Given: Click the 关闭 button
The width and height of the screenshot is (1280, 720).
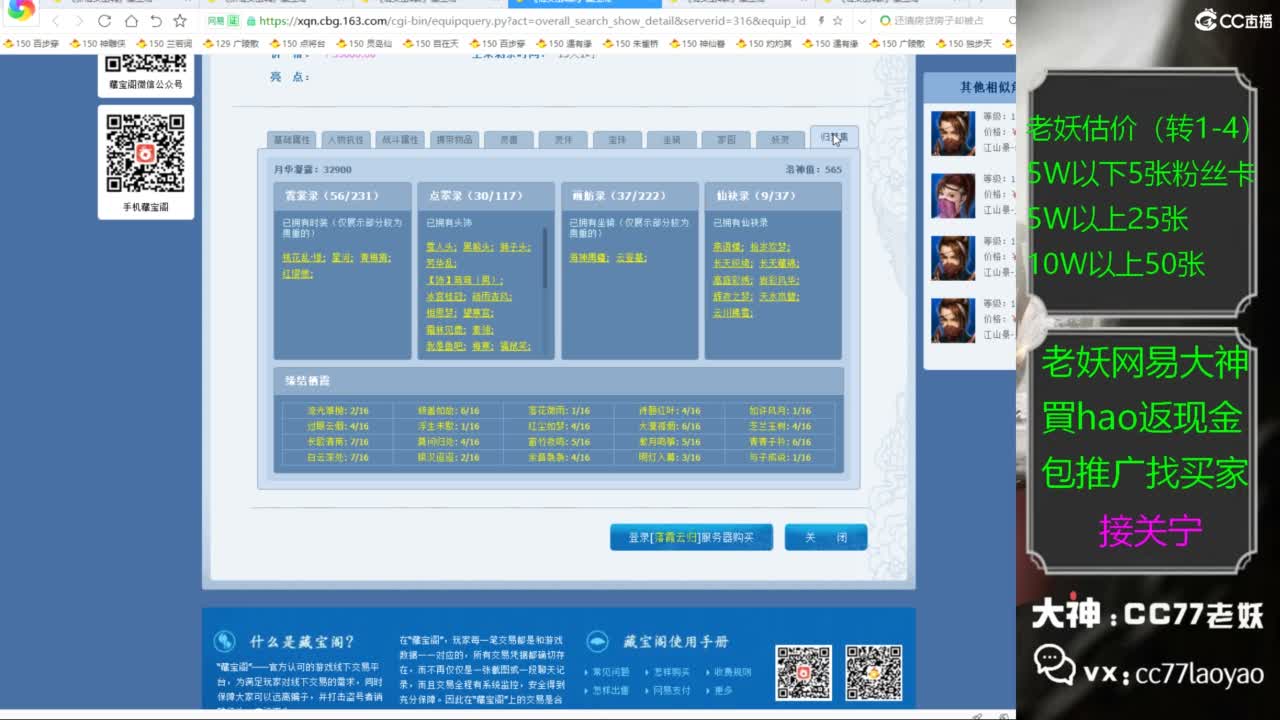Looking at the screenshot, I should [826, 537].
